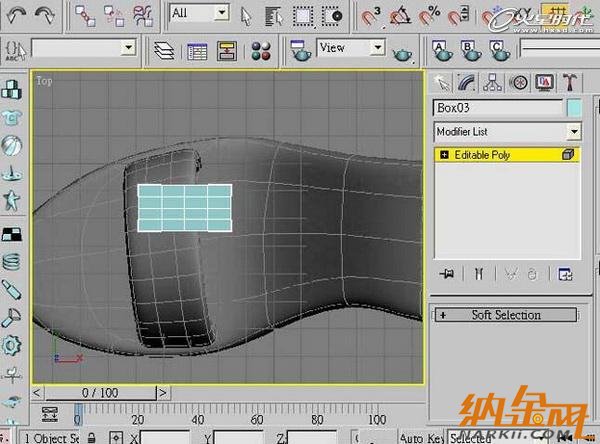Click the Auto Key button
This screenshot has height=444, width=600.
[x=422, y=437]
